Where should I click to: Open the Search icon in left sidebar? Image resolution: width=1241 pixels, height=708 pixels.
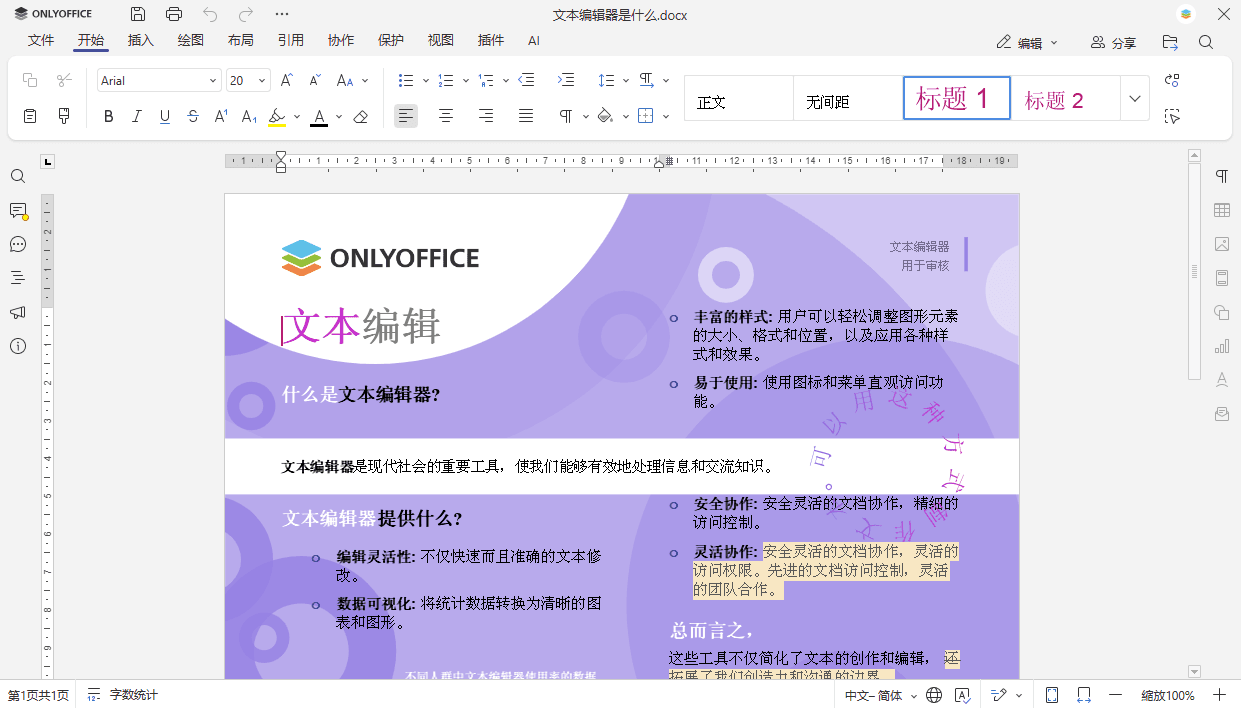tap(18, 176)
